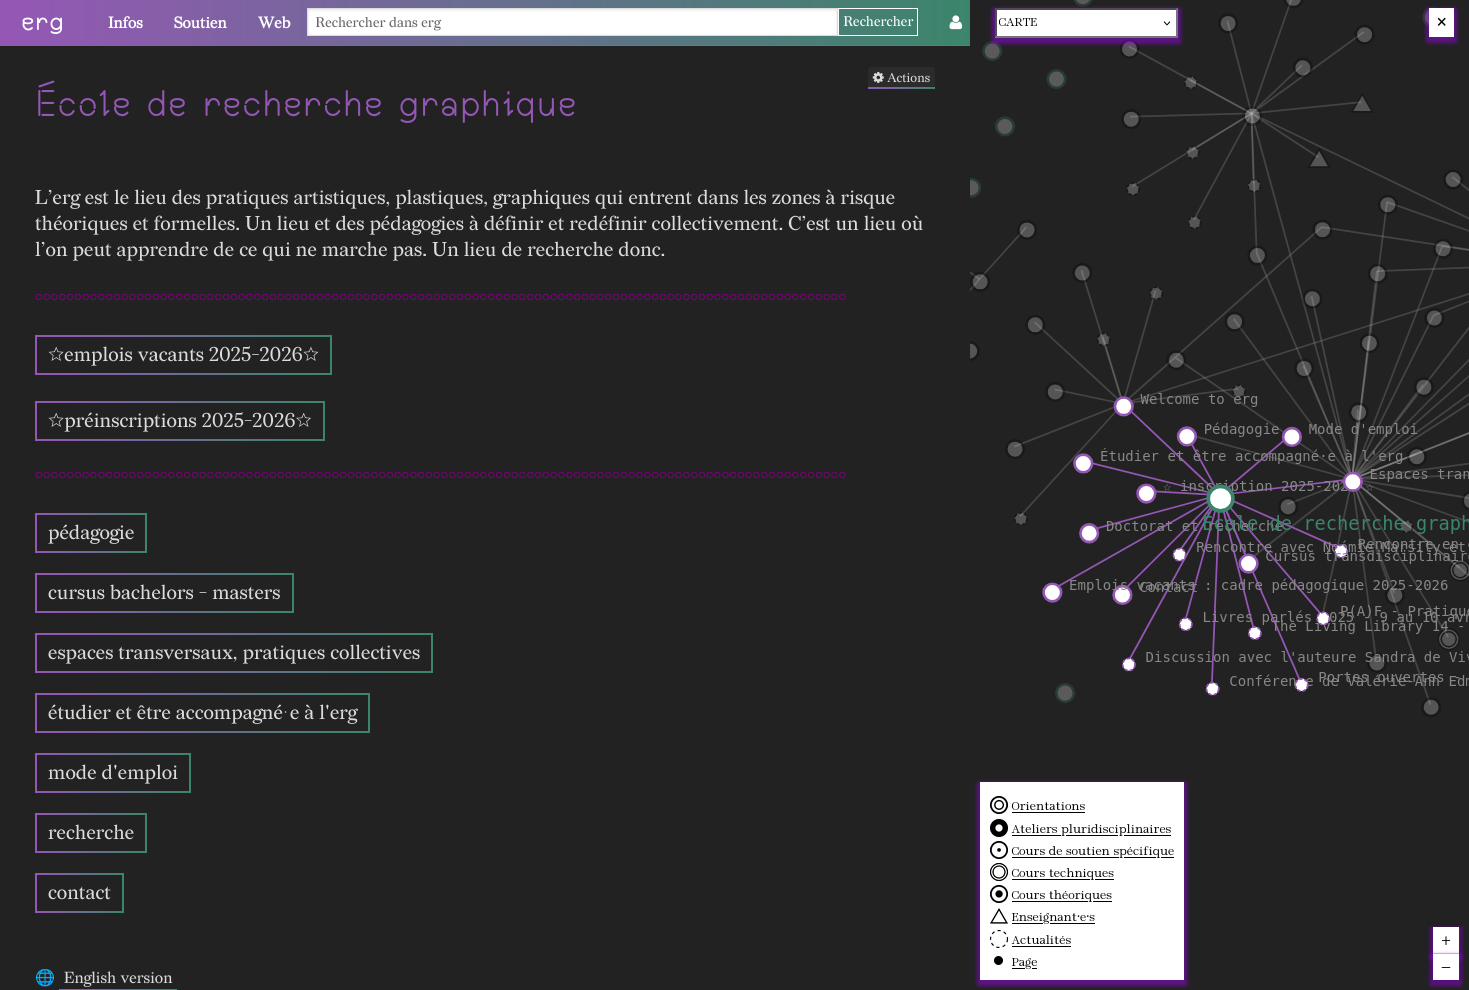Open the Infos menu
The image size is (1469, 990).
pyautogui.click(x=125, y=23)
